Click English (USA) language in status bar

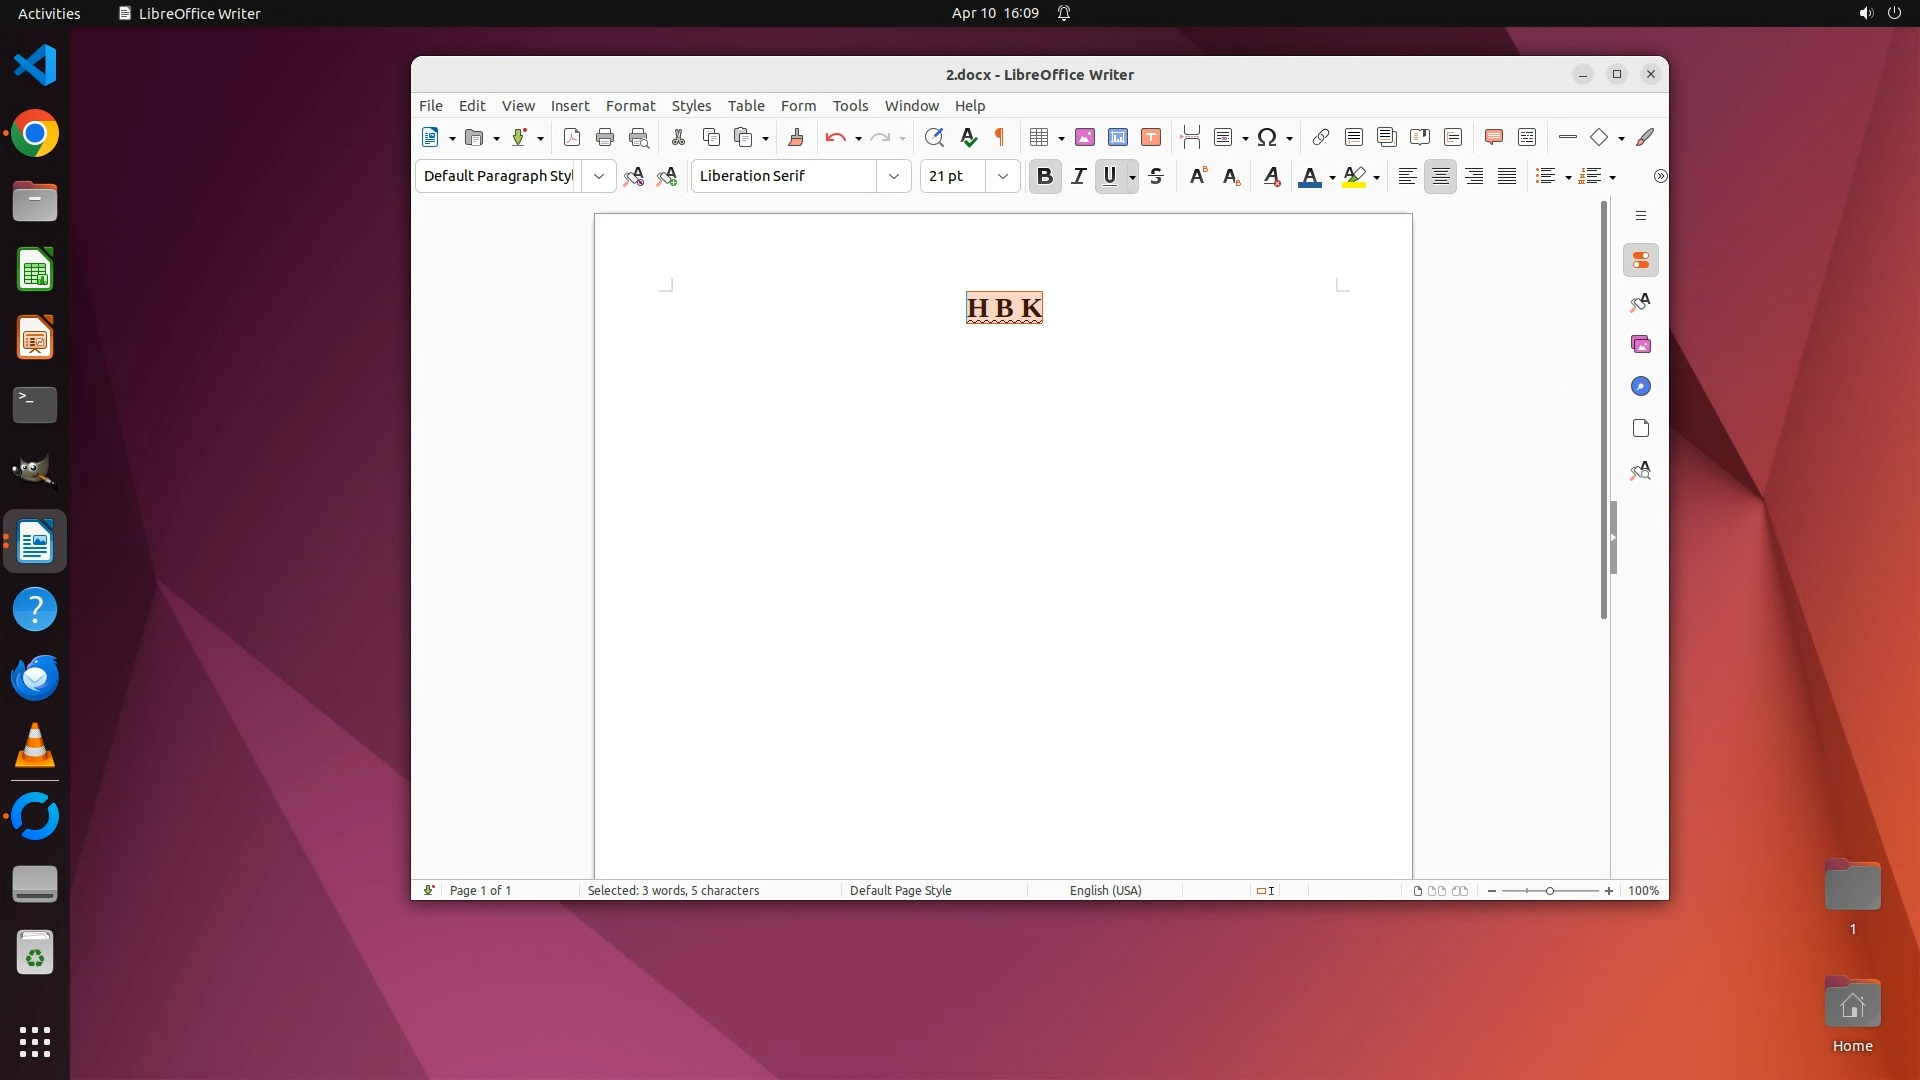[1105, 891]
